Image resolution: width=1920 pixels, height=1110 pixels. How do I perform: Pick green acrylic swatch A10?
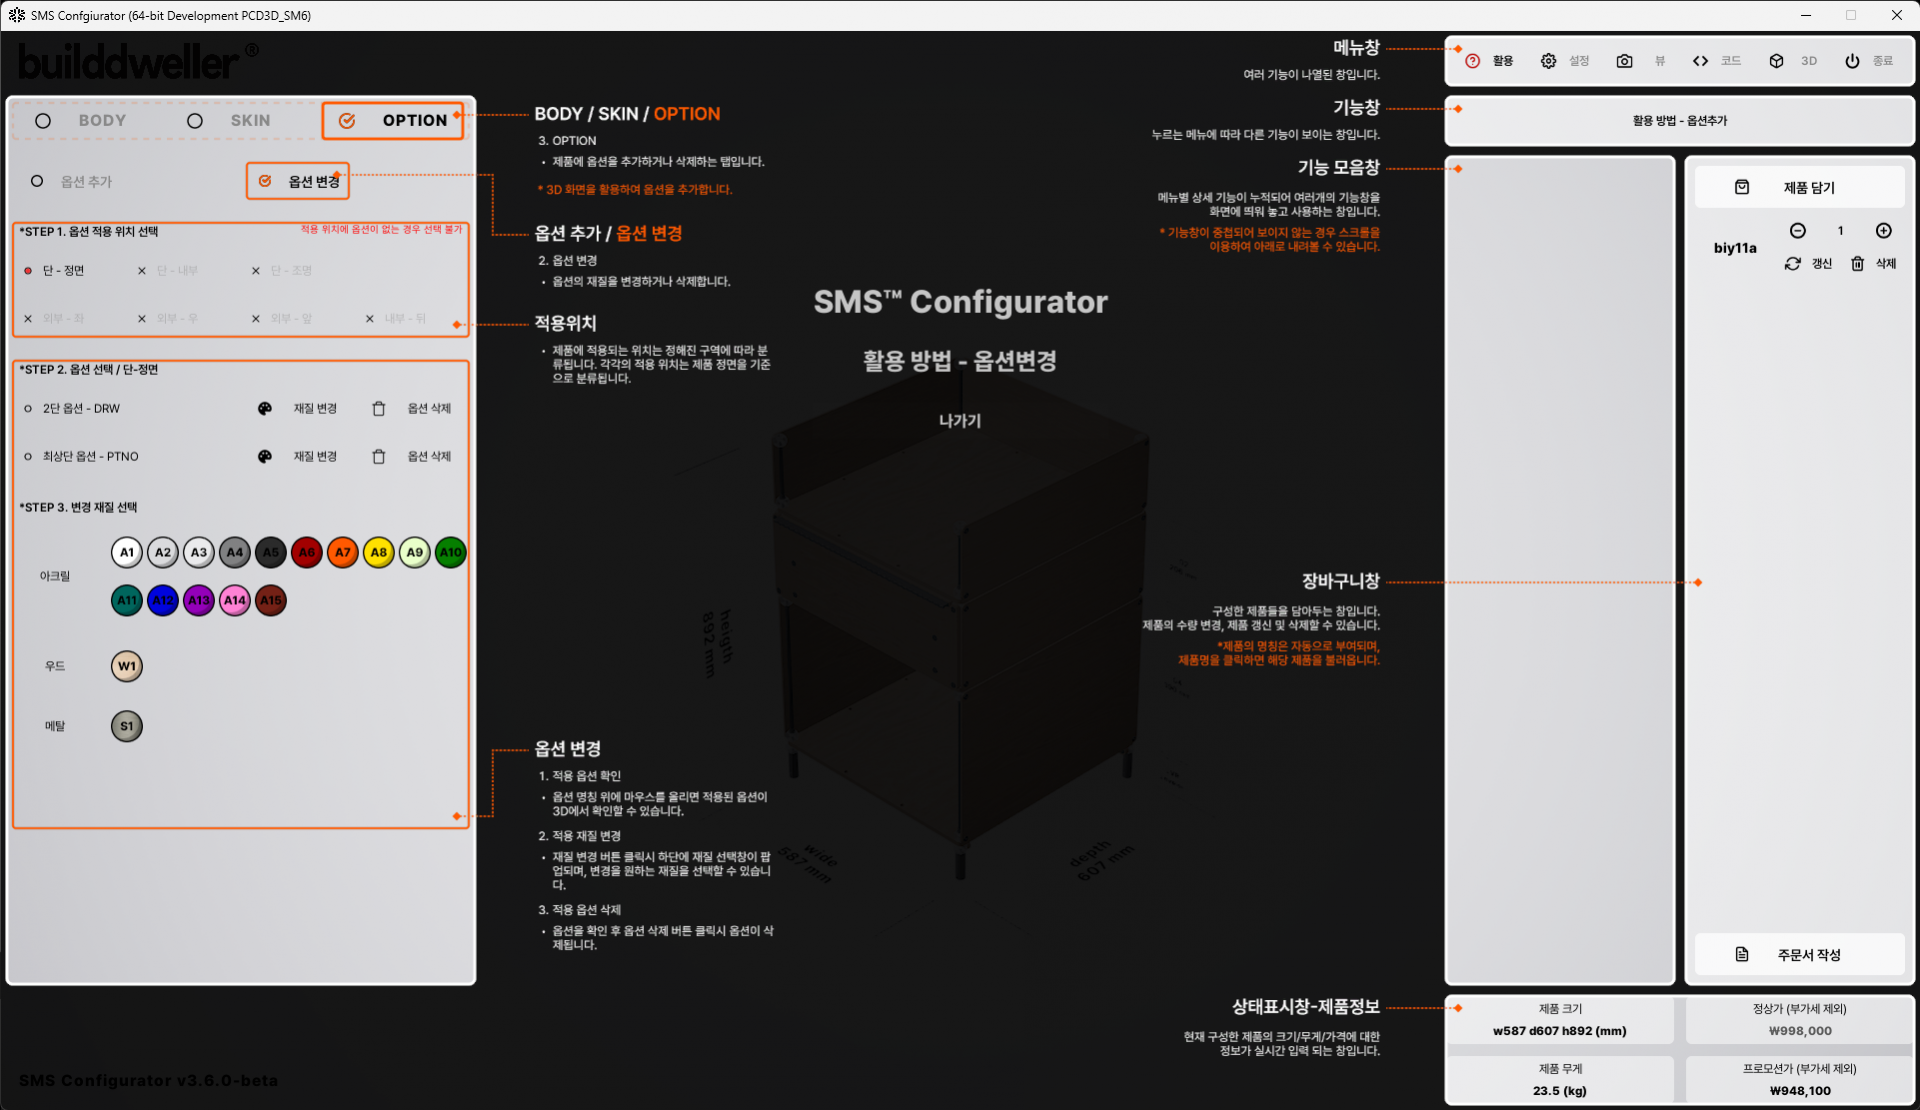[451, 553]
